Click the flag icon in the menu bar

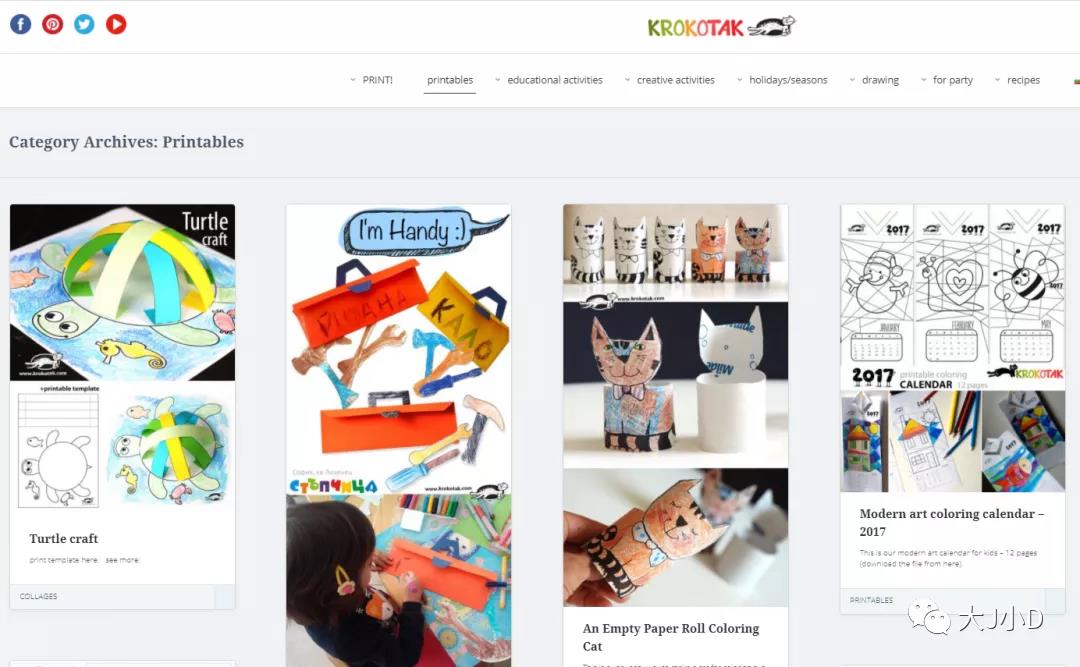pos(1077,81)
